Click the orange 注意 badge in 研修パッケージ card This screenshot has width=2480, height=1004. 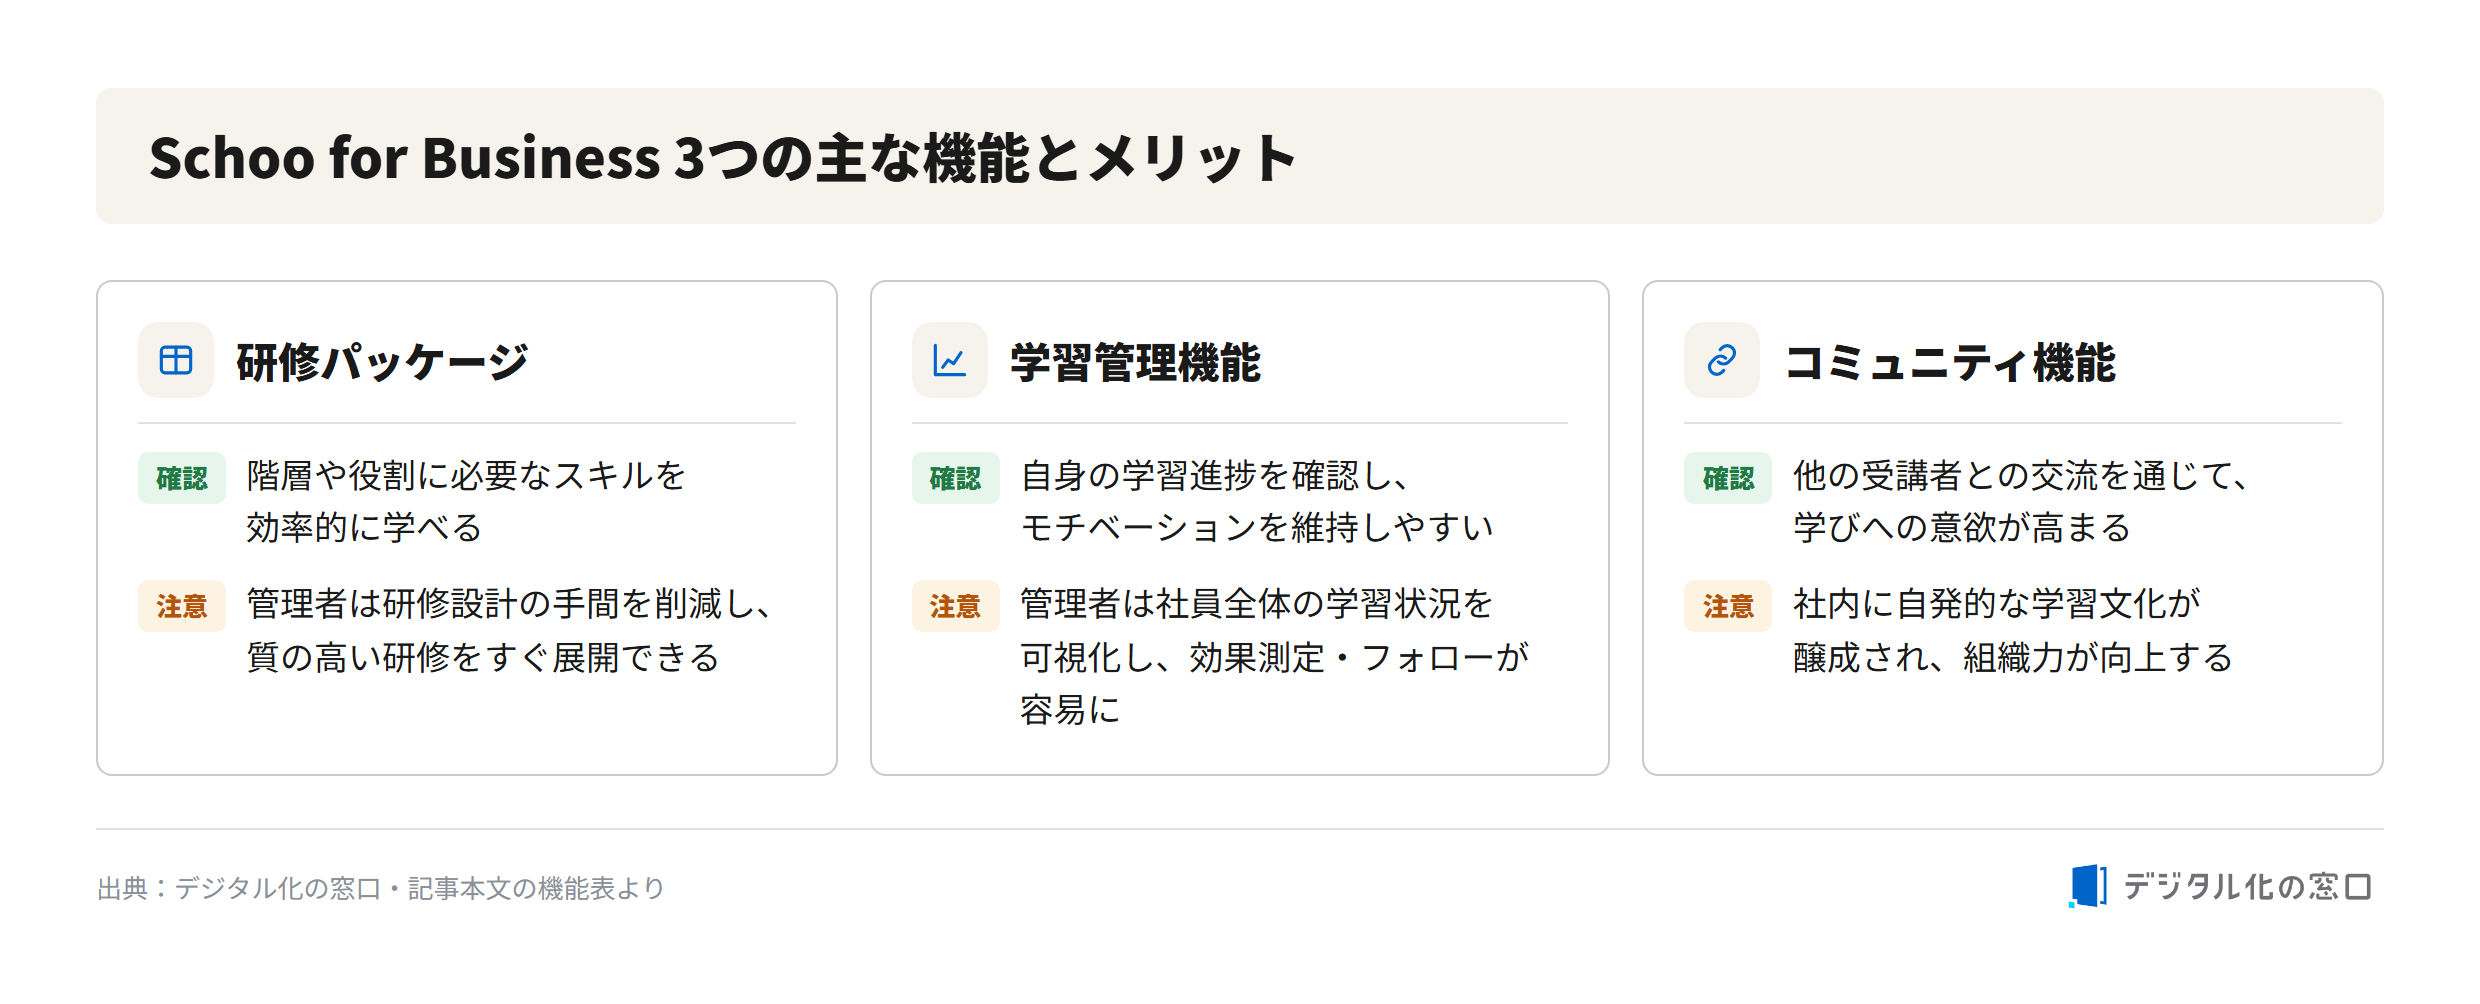click(182, 606)
